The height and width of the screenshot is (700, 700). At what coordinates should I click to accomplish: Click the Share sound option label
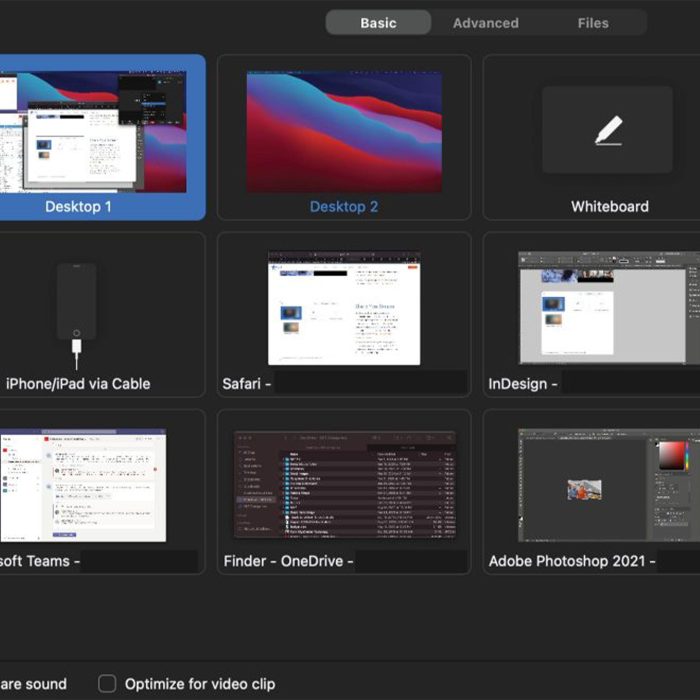tap(33, 684)
